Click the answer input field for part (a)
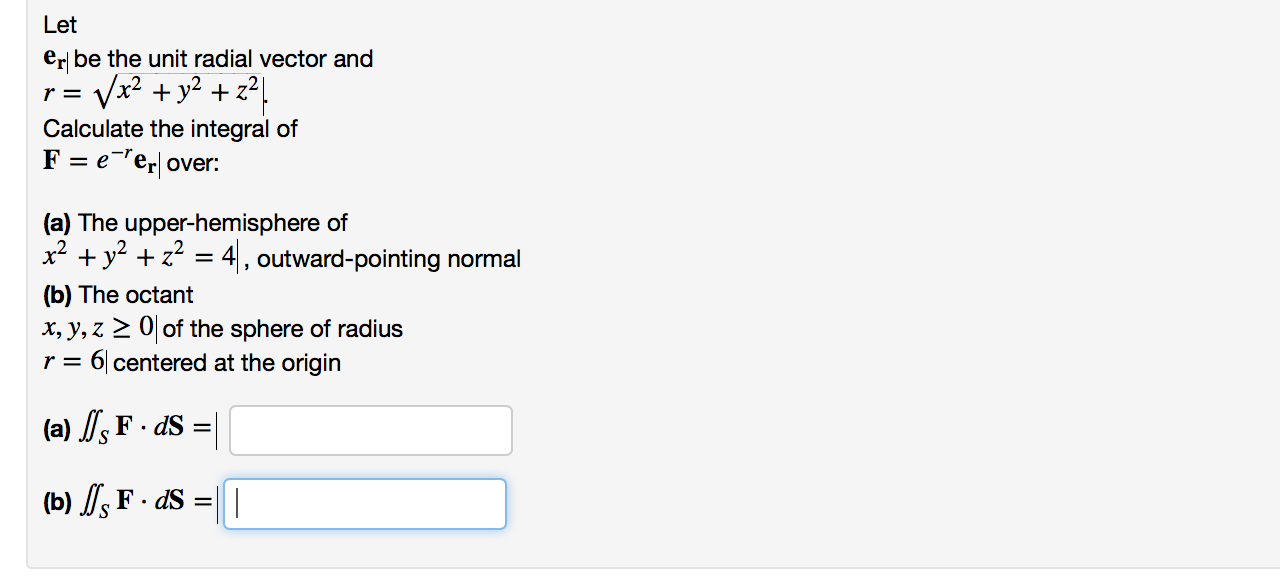Image resolution: width=1280 pixels, height=580 pixels. [370, 429]
